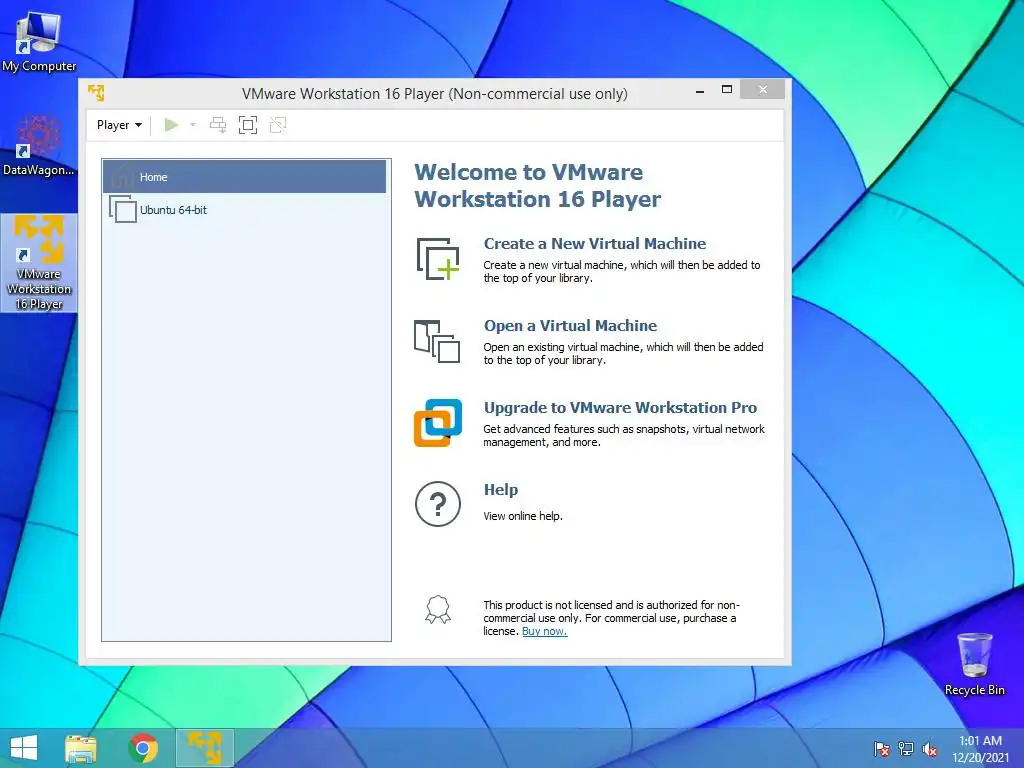Viewport: 1024px width, 768px height.
Task: Click the 'View online help.' text
Action: coord(522,516)
